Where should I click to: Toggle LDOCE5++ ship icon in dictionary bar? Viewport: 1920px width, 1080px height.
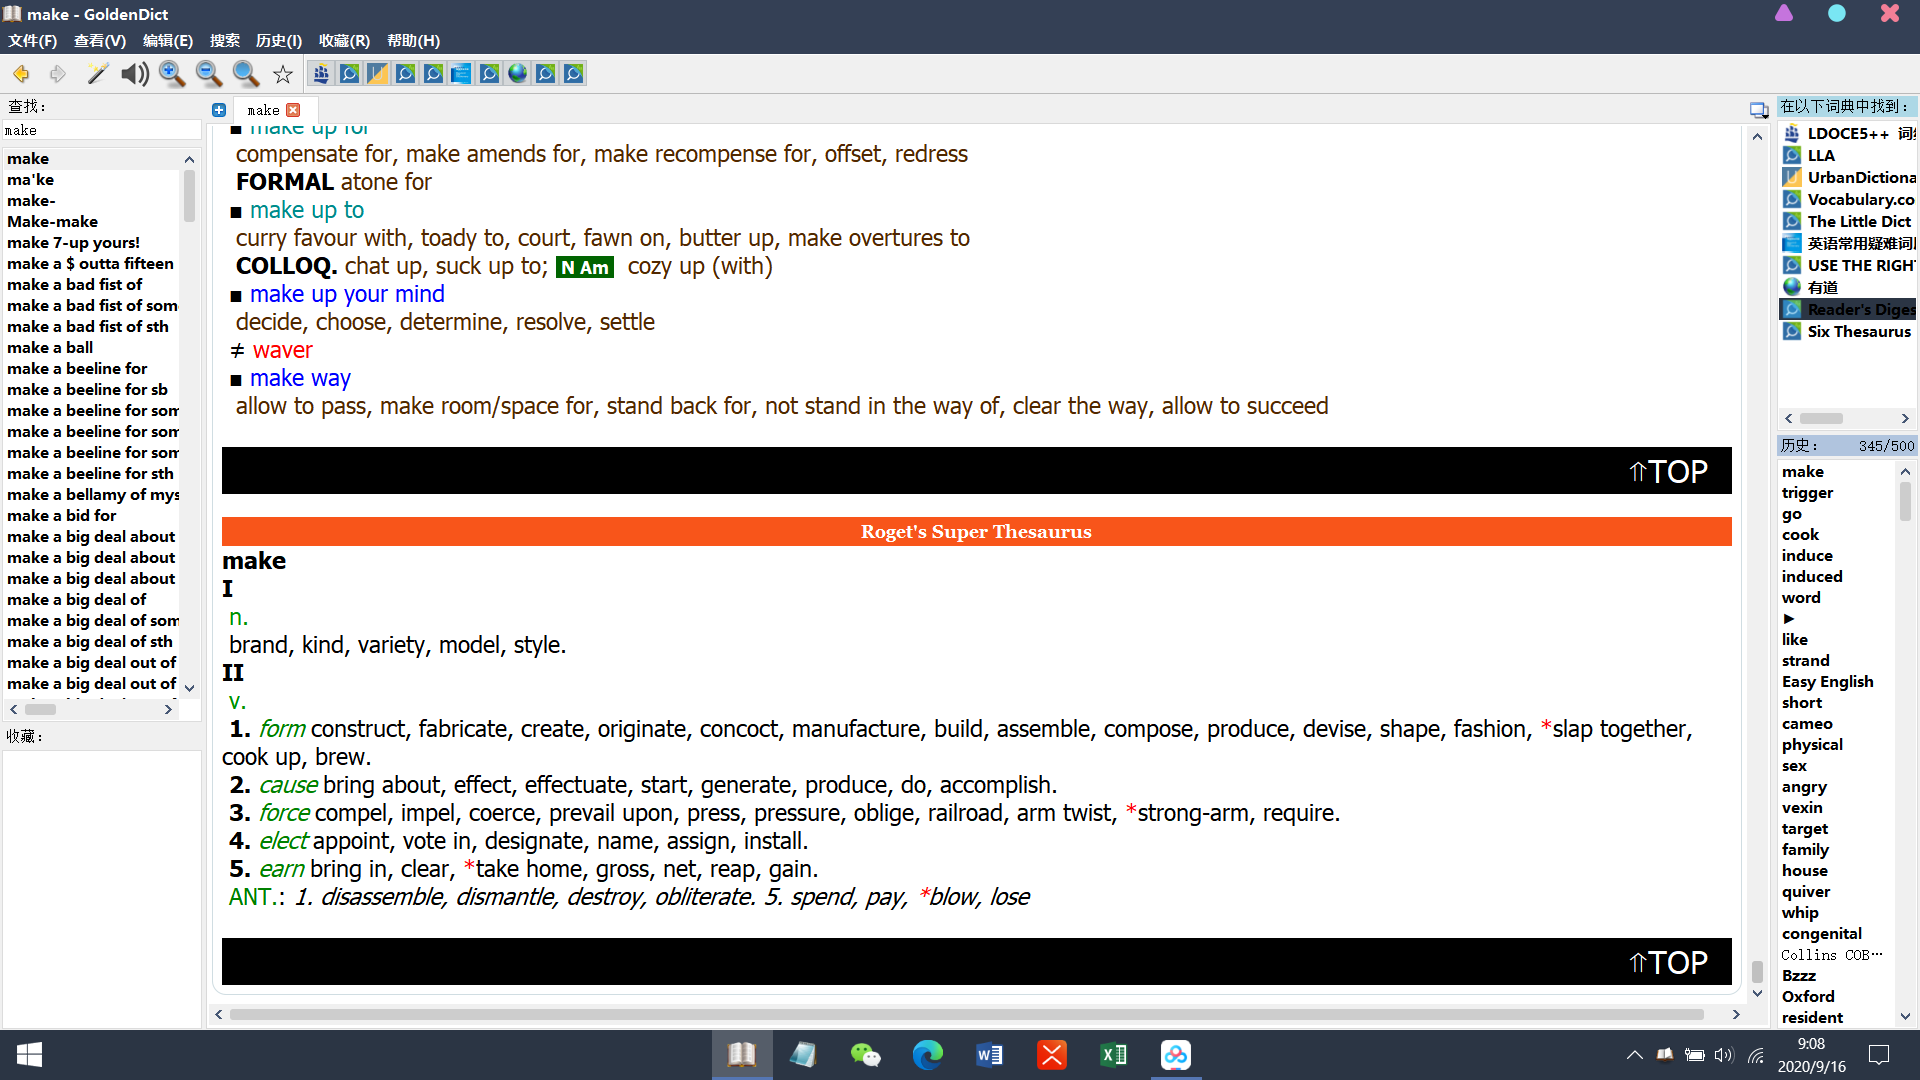321,73
